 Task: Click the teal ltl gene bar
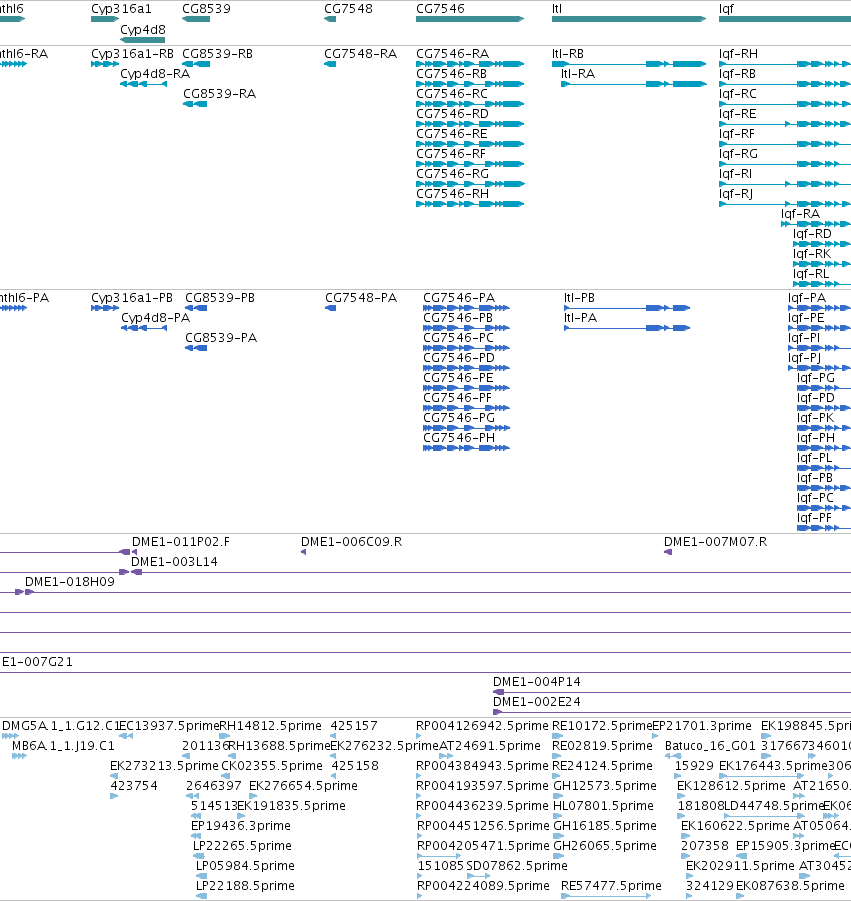click(629, 19)
